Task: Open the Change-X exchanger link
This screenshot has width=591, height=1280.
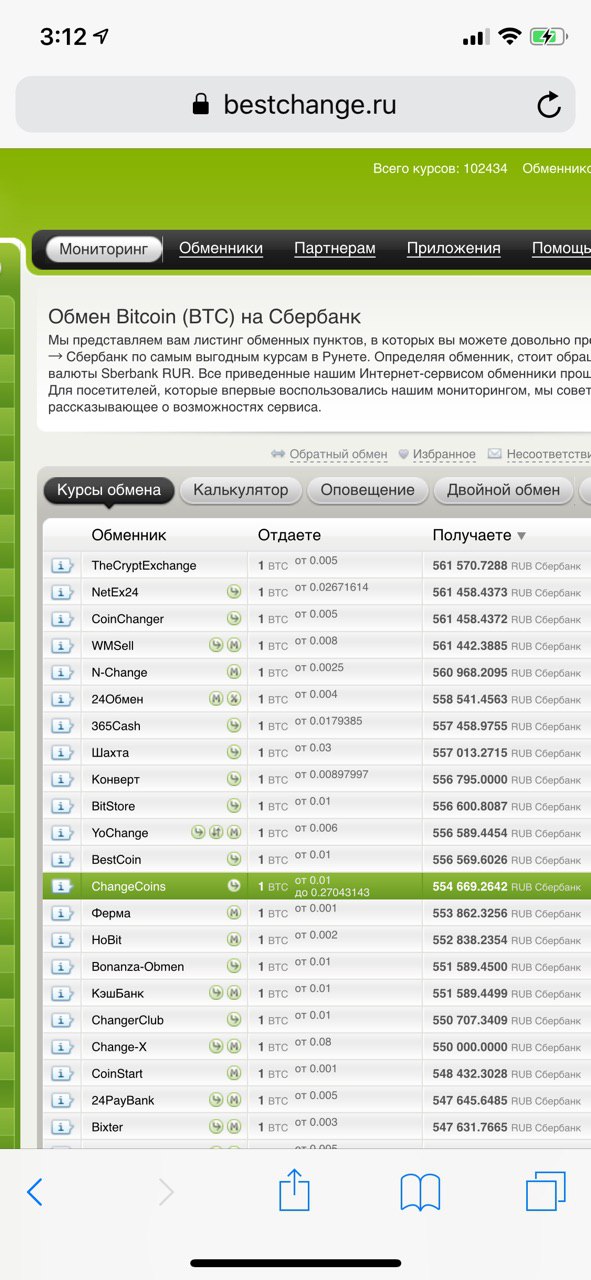Action: point(119,1047)
